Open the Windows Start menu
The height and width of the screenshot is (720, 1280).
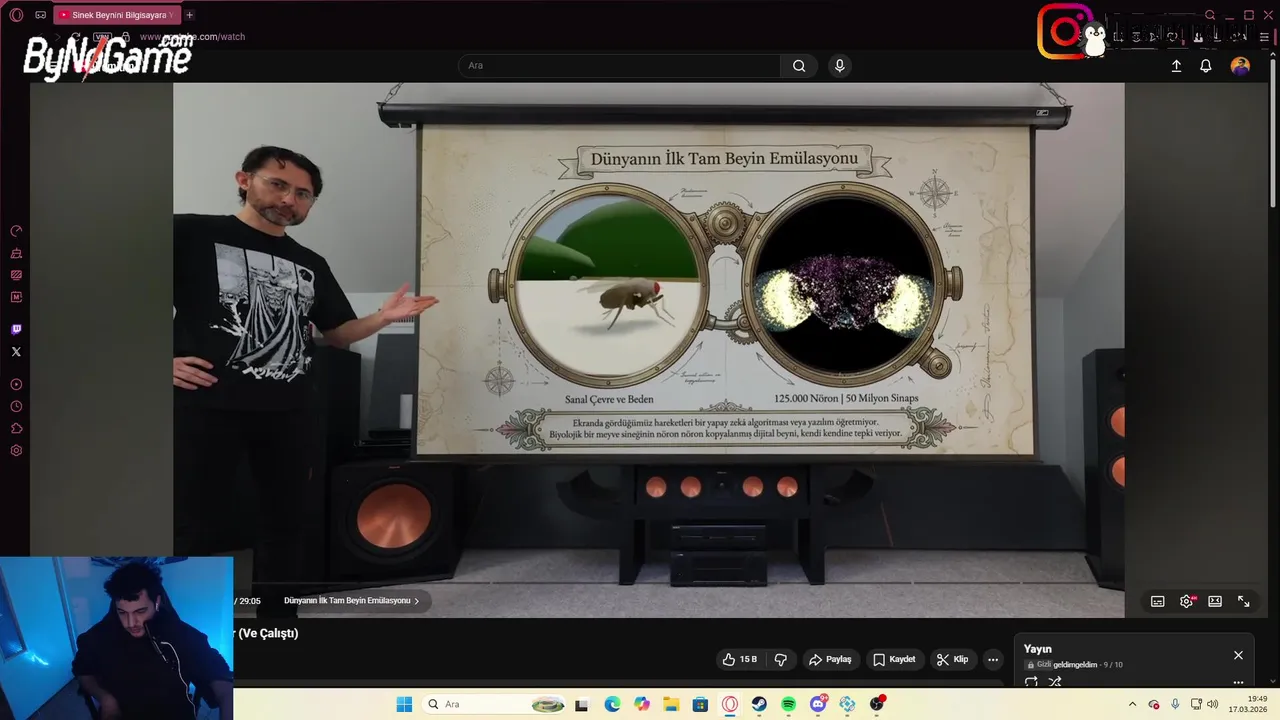coord(404,704)
